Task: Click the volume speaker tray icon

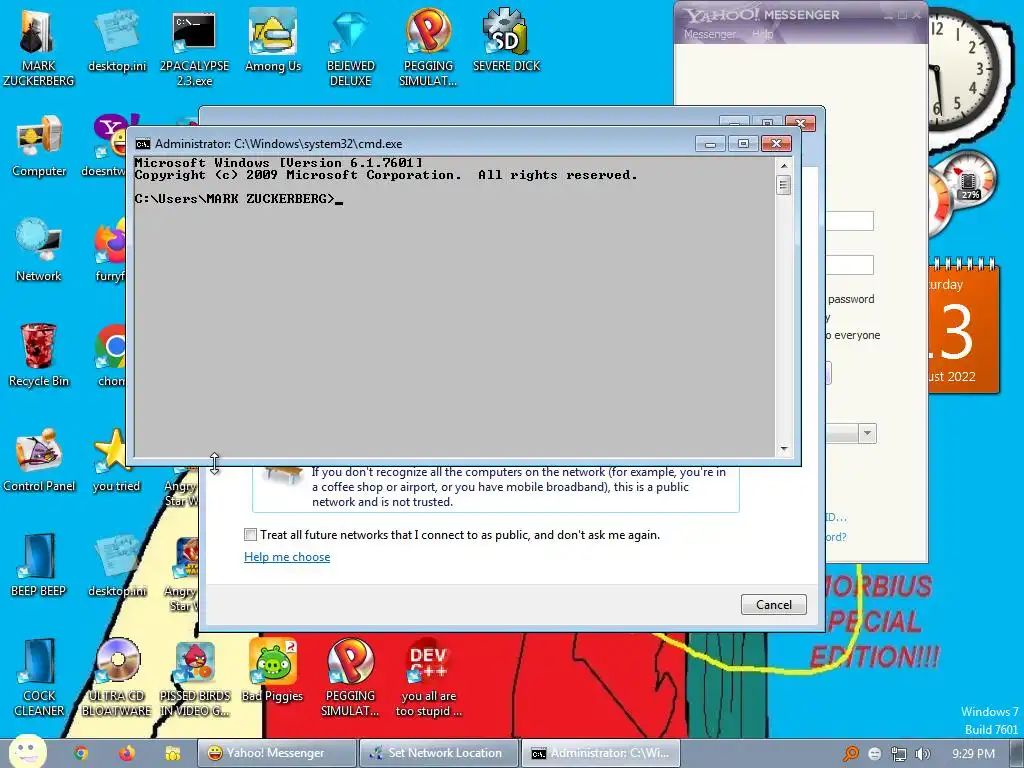Action: click(922, 754)
